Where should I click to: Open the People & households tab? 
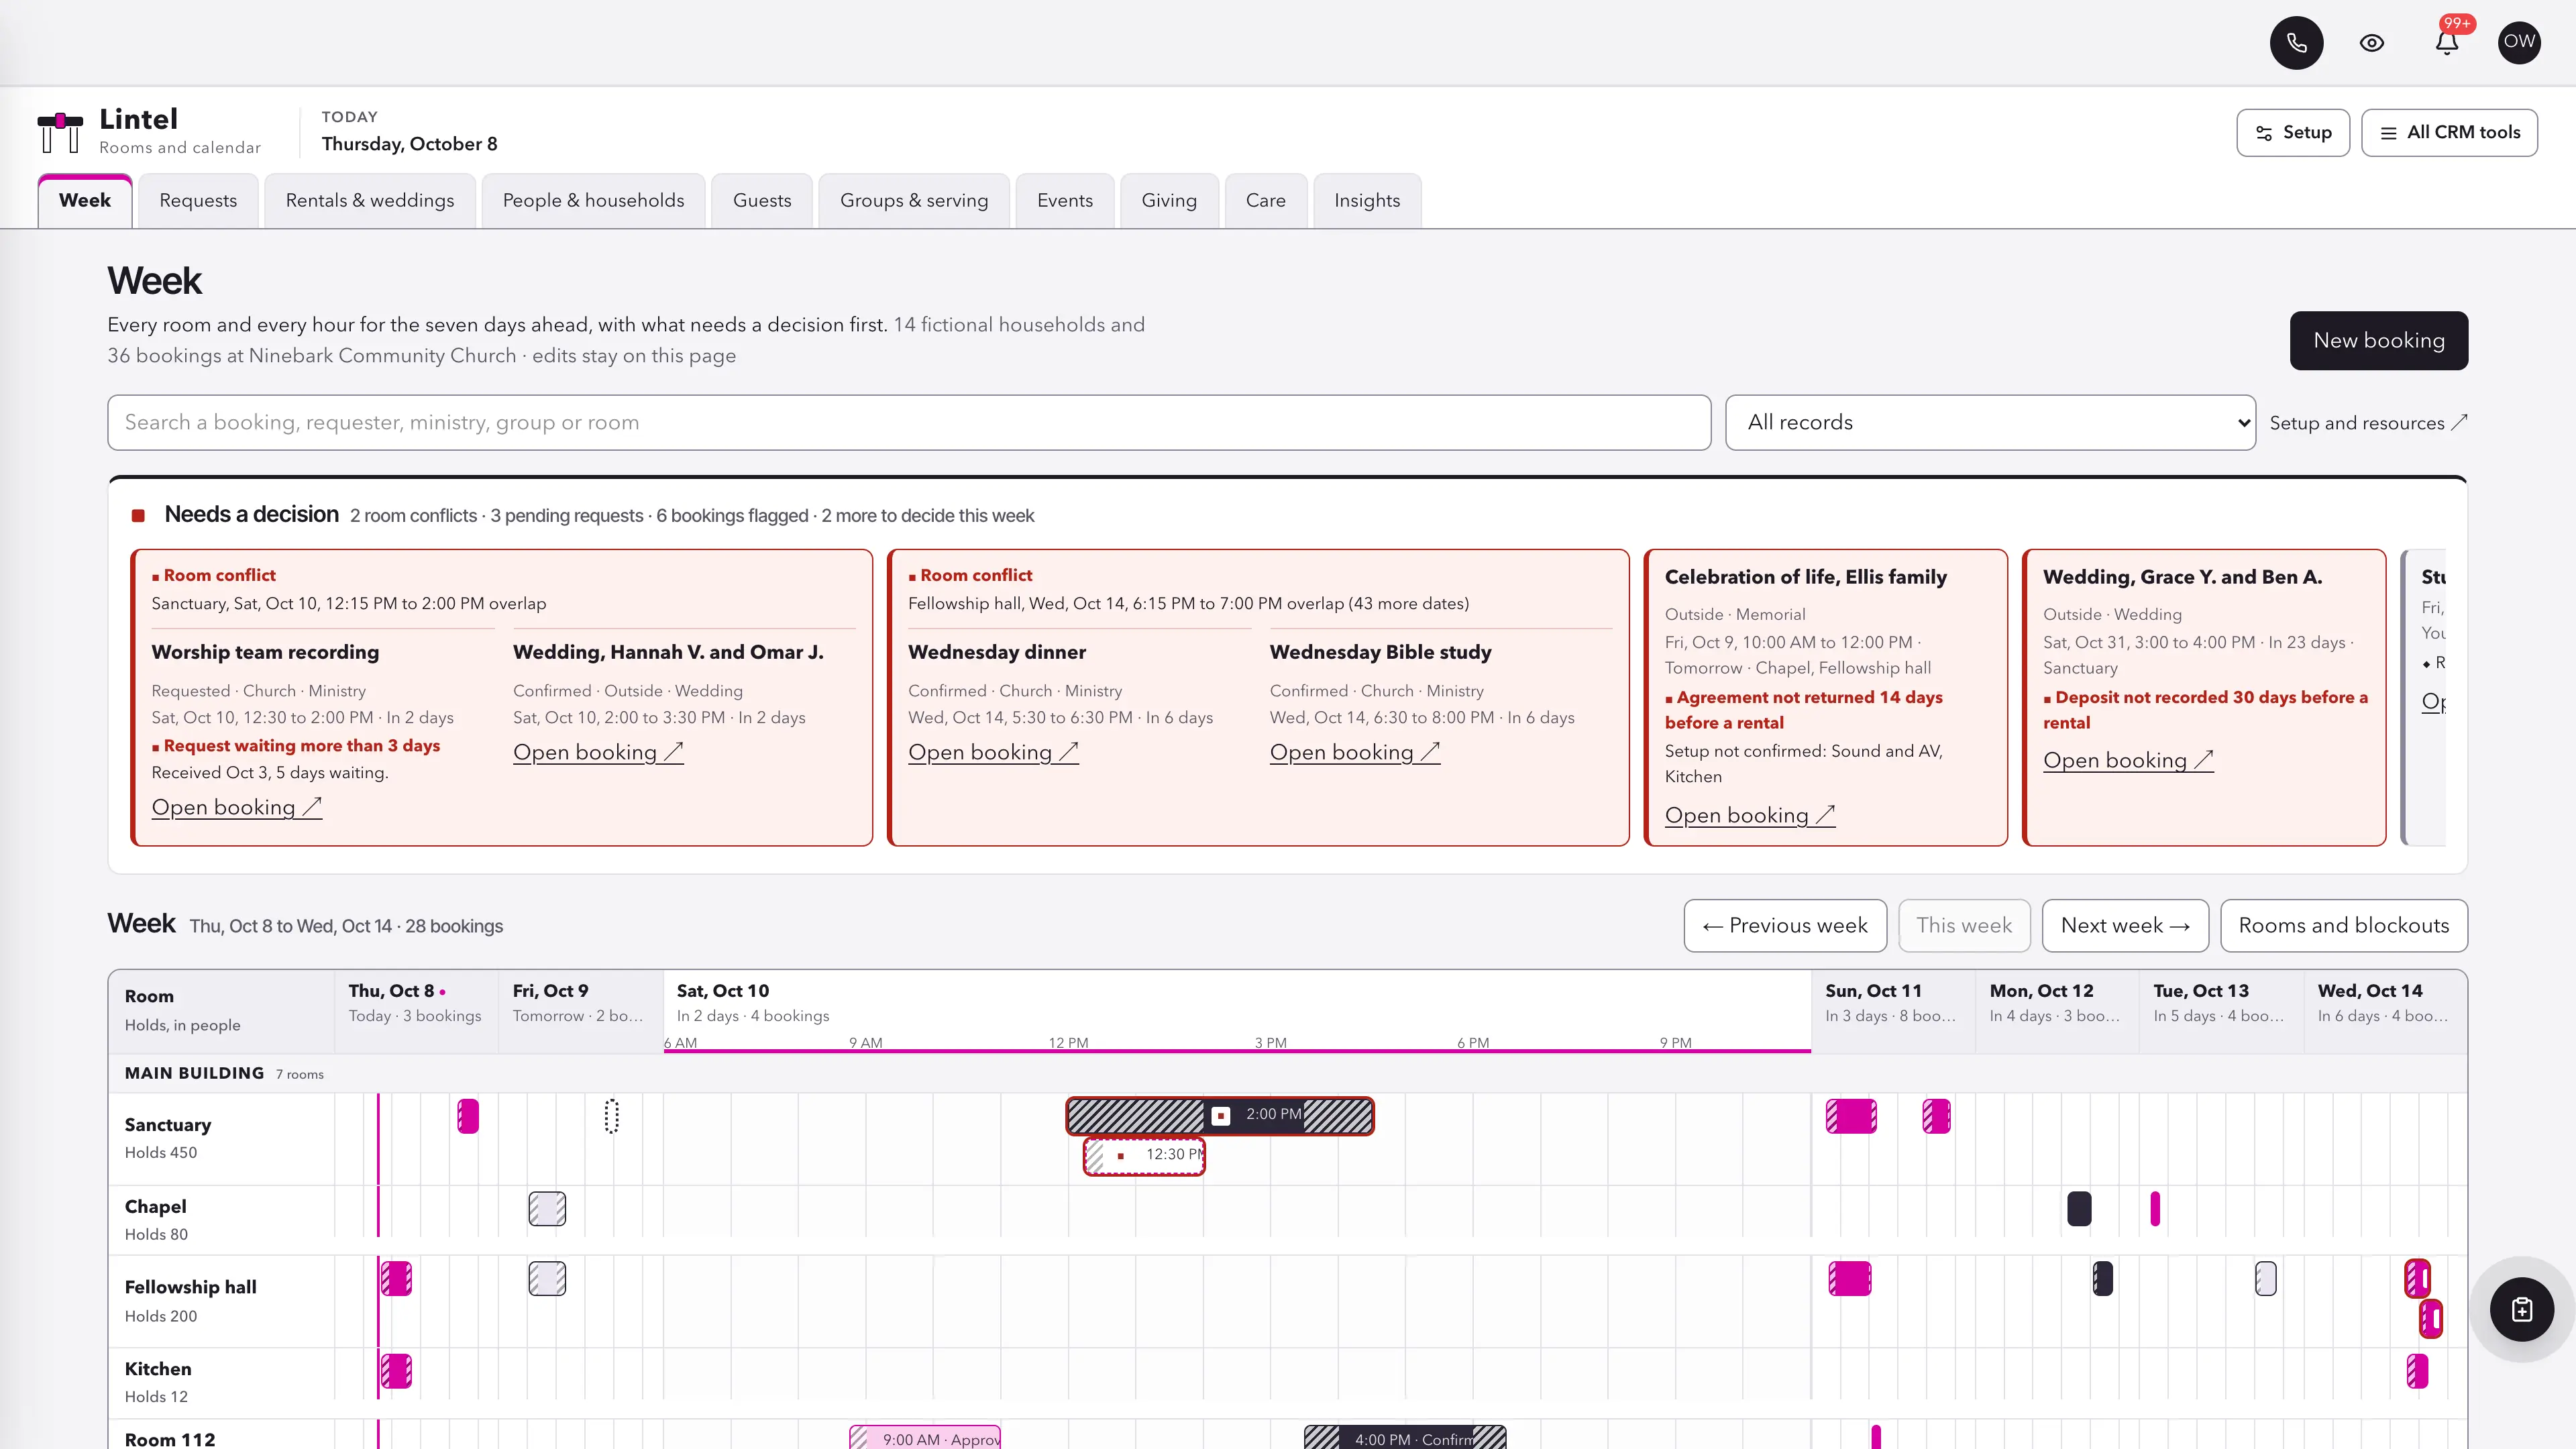coord(593,201)
